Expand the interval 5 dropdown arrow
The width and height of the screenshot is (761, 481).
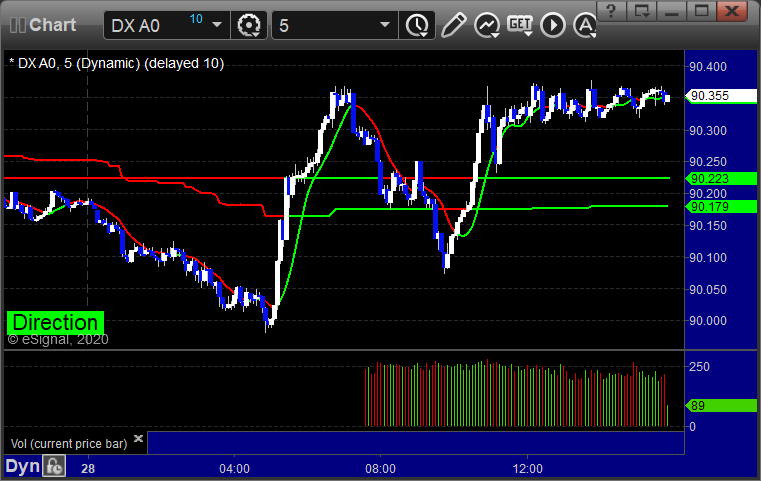[385, 25]
